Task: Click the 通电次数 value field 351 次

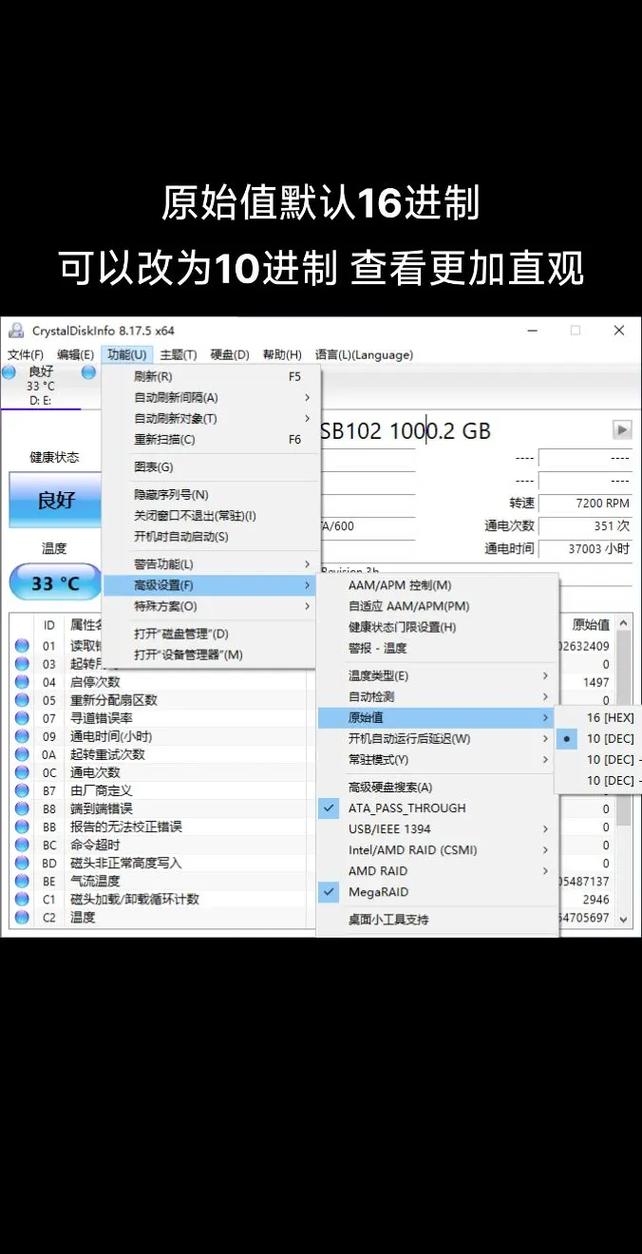Action: (586, 526)
